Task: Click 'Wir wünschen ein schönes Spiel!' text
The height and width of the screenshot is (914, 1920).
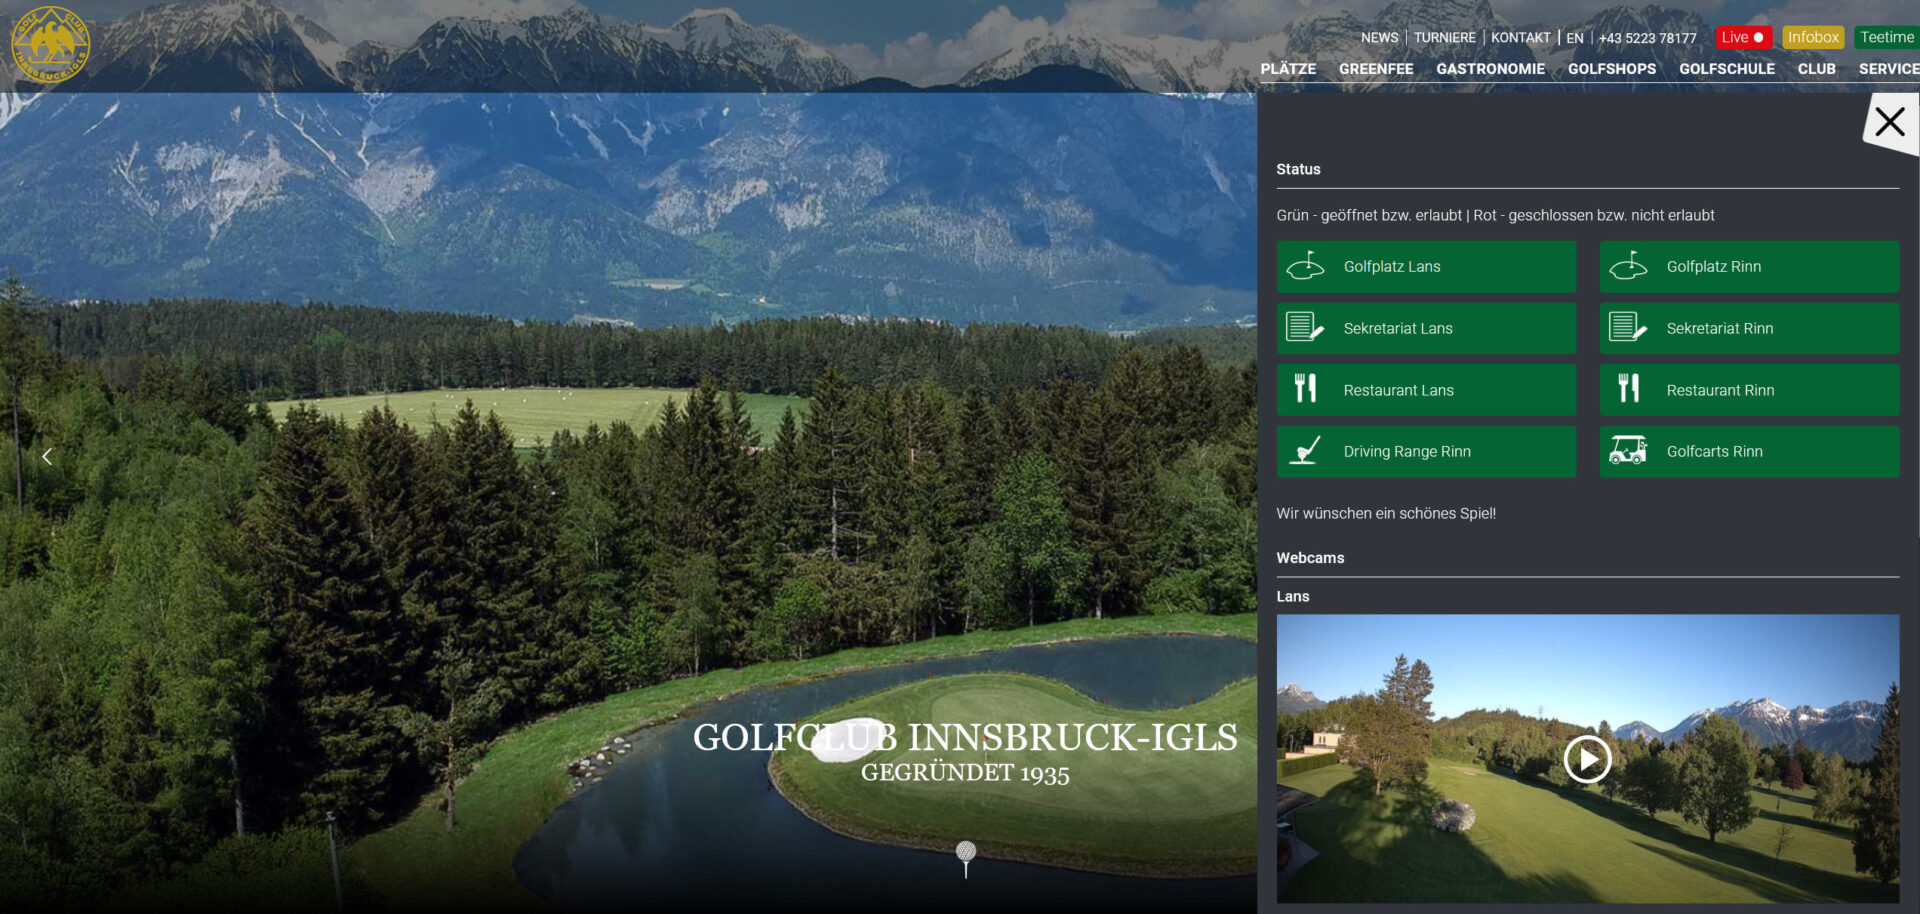Action: 1386,513
